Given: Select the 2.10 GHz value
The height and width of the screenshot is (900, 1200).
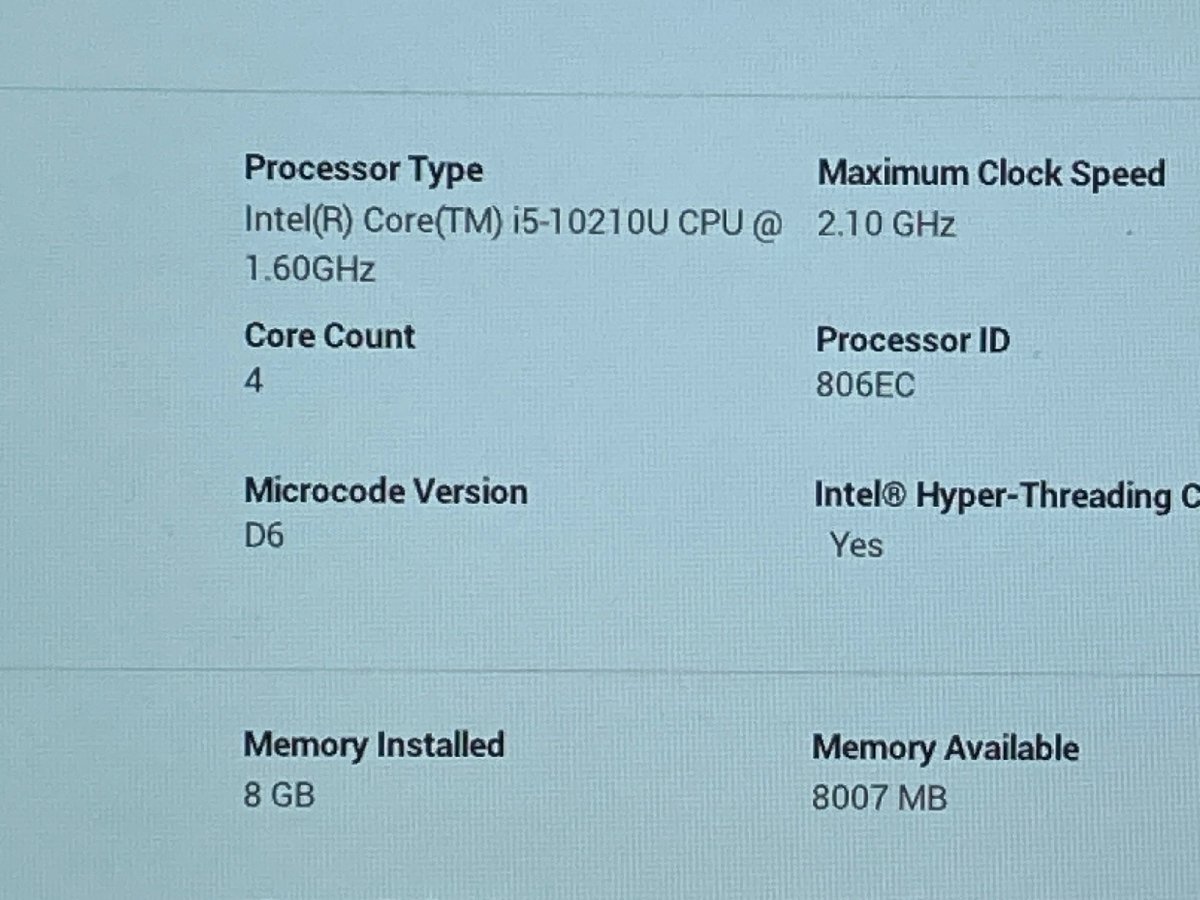Looking at the screenshot, I should (886, 224).
